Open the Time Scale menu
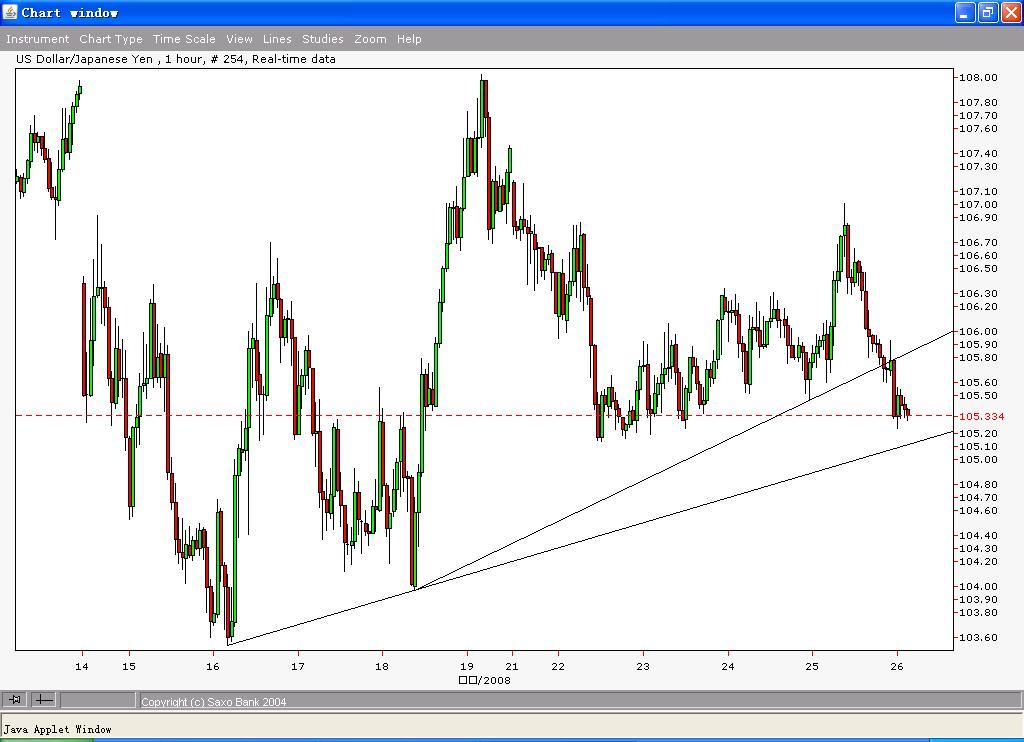The image size is (1024, 742). (184, 39)
